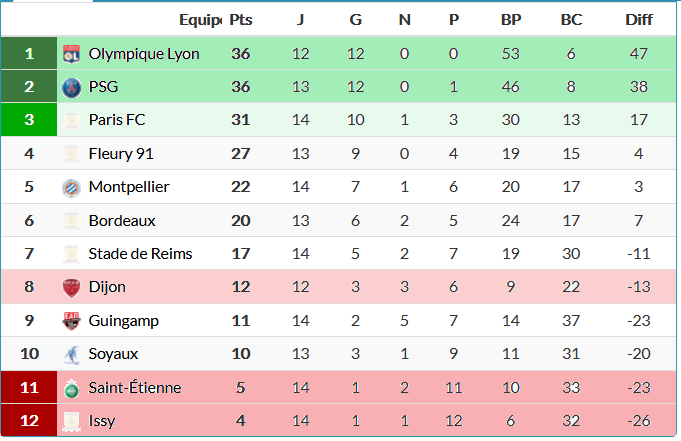Click the PSG club crest icon
681x441 pixels.
pos(71,87)
